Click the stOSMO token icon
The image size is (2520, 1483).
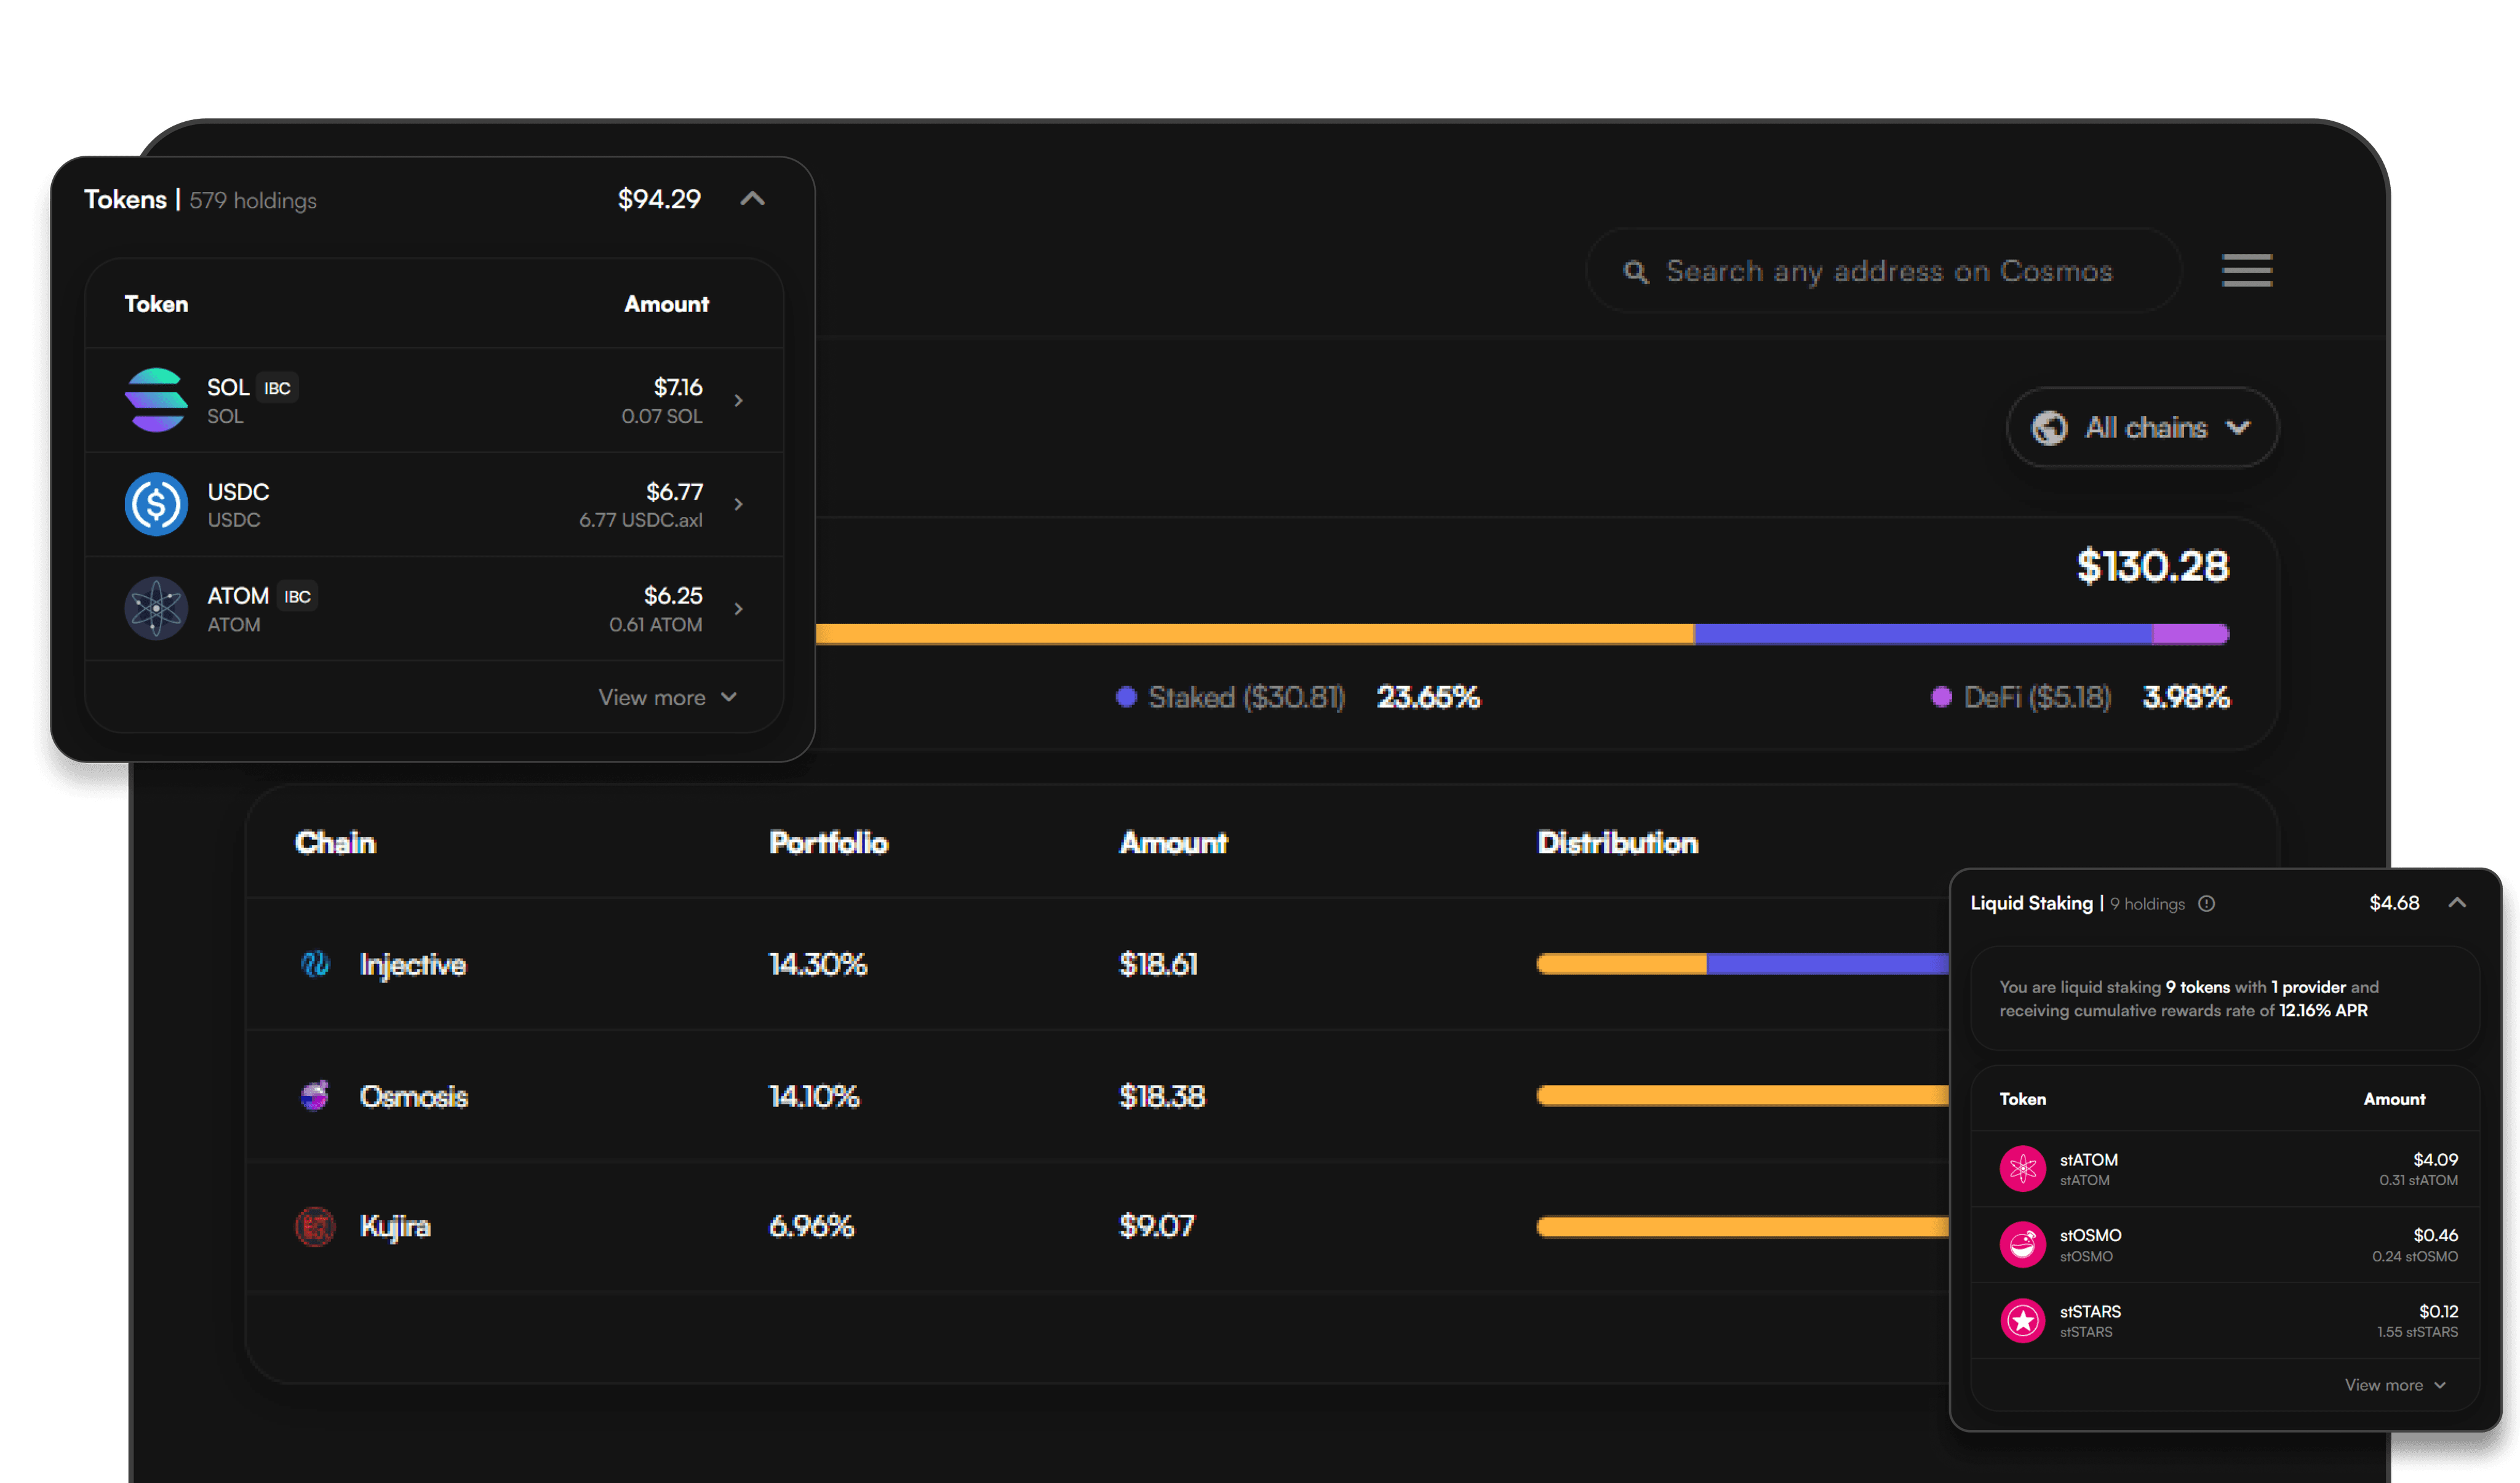2022,1244
